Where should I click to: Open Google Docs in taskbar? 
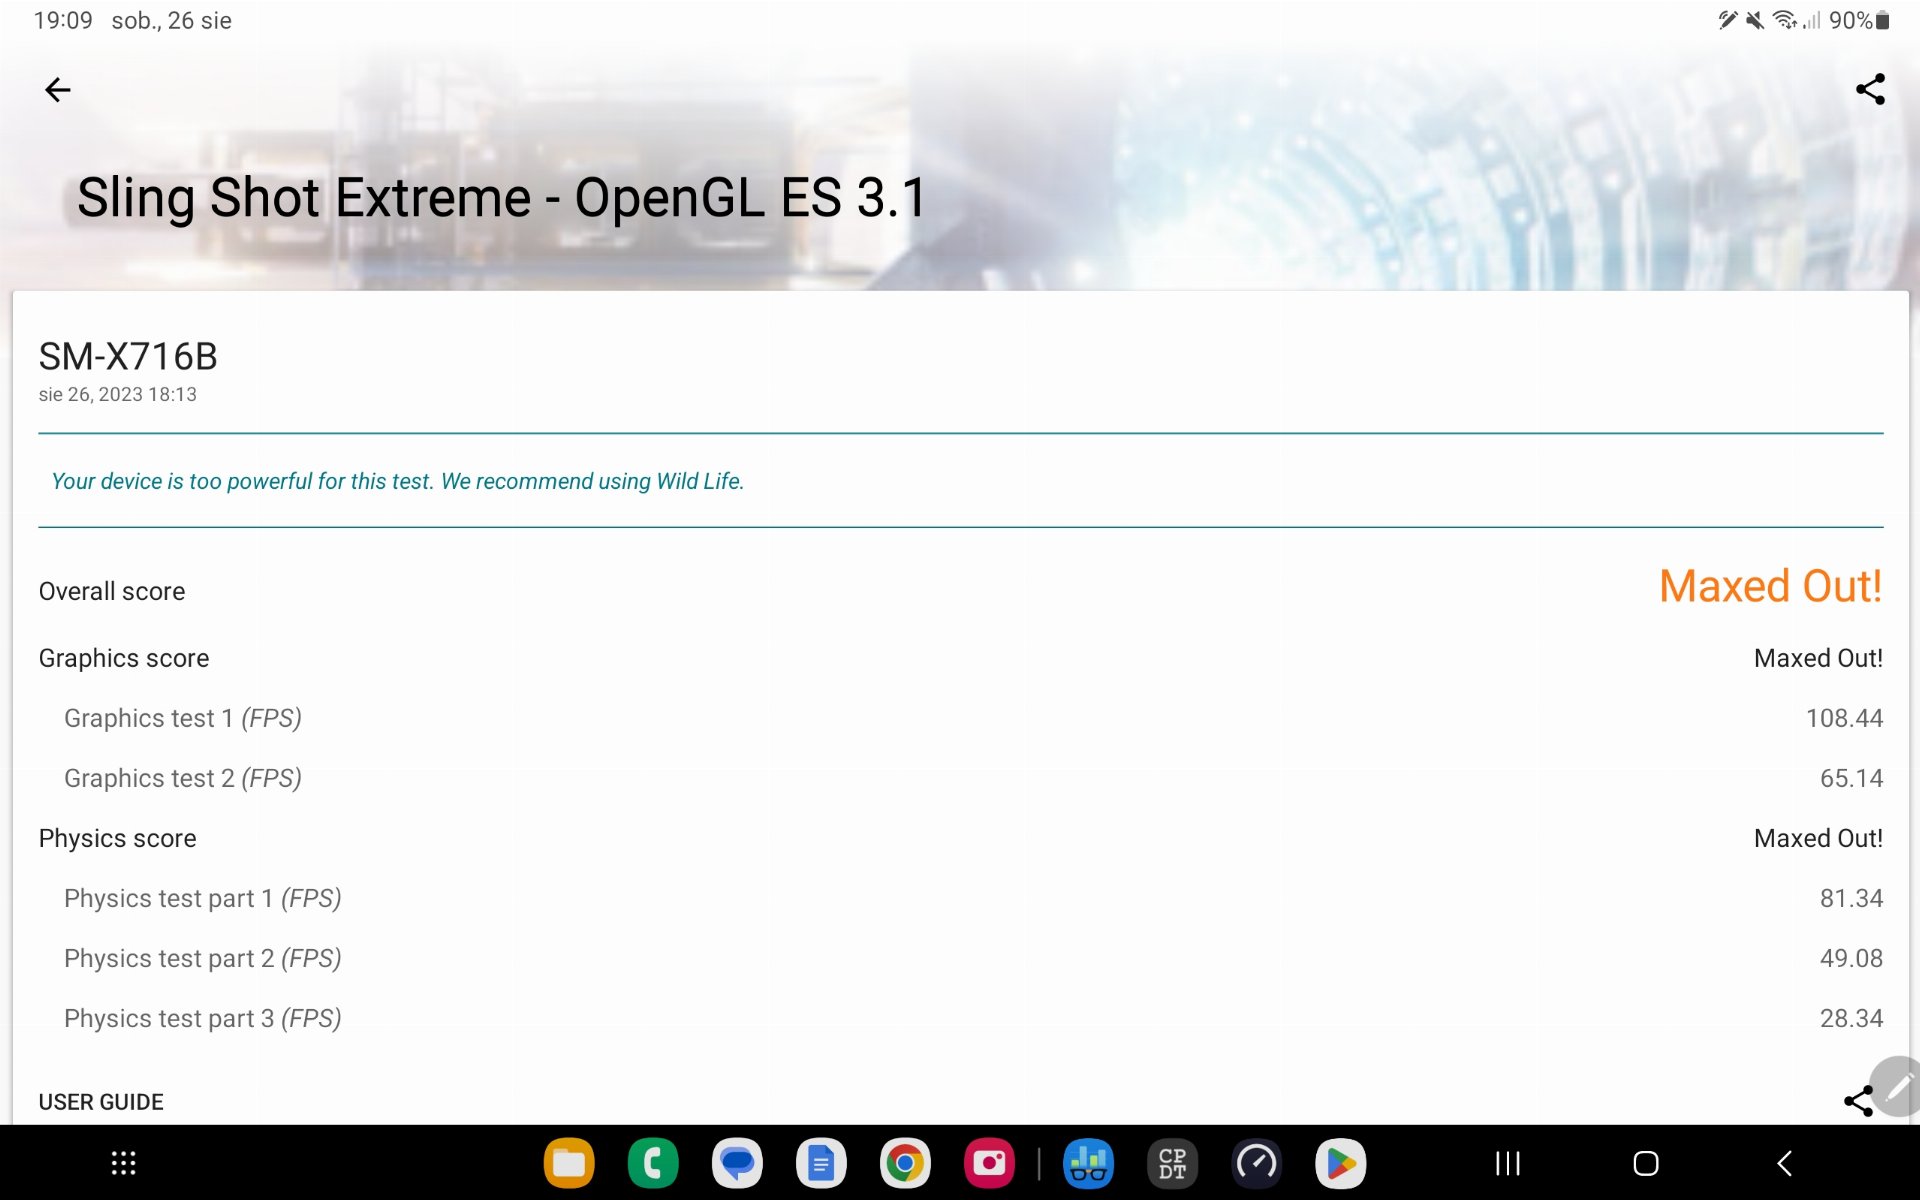(821, 1163)
